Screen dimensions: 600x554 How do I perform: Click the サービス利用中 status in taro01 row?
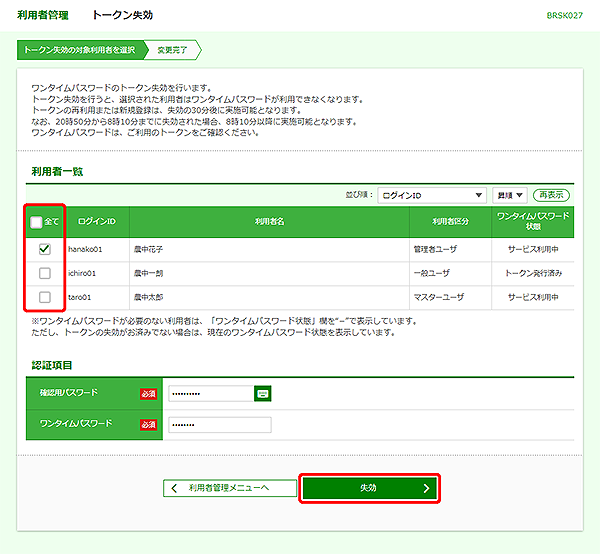point(533,297)
